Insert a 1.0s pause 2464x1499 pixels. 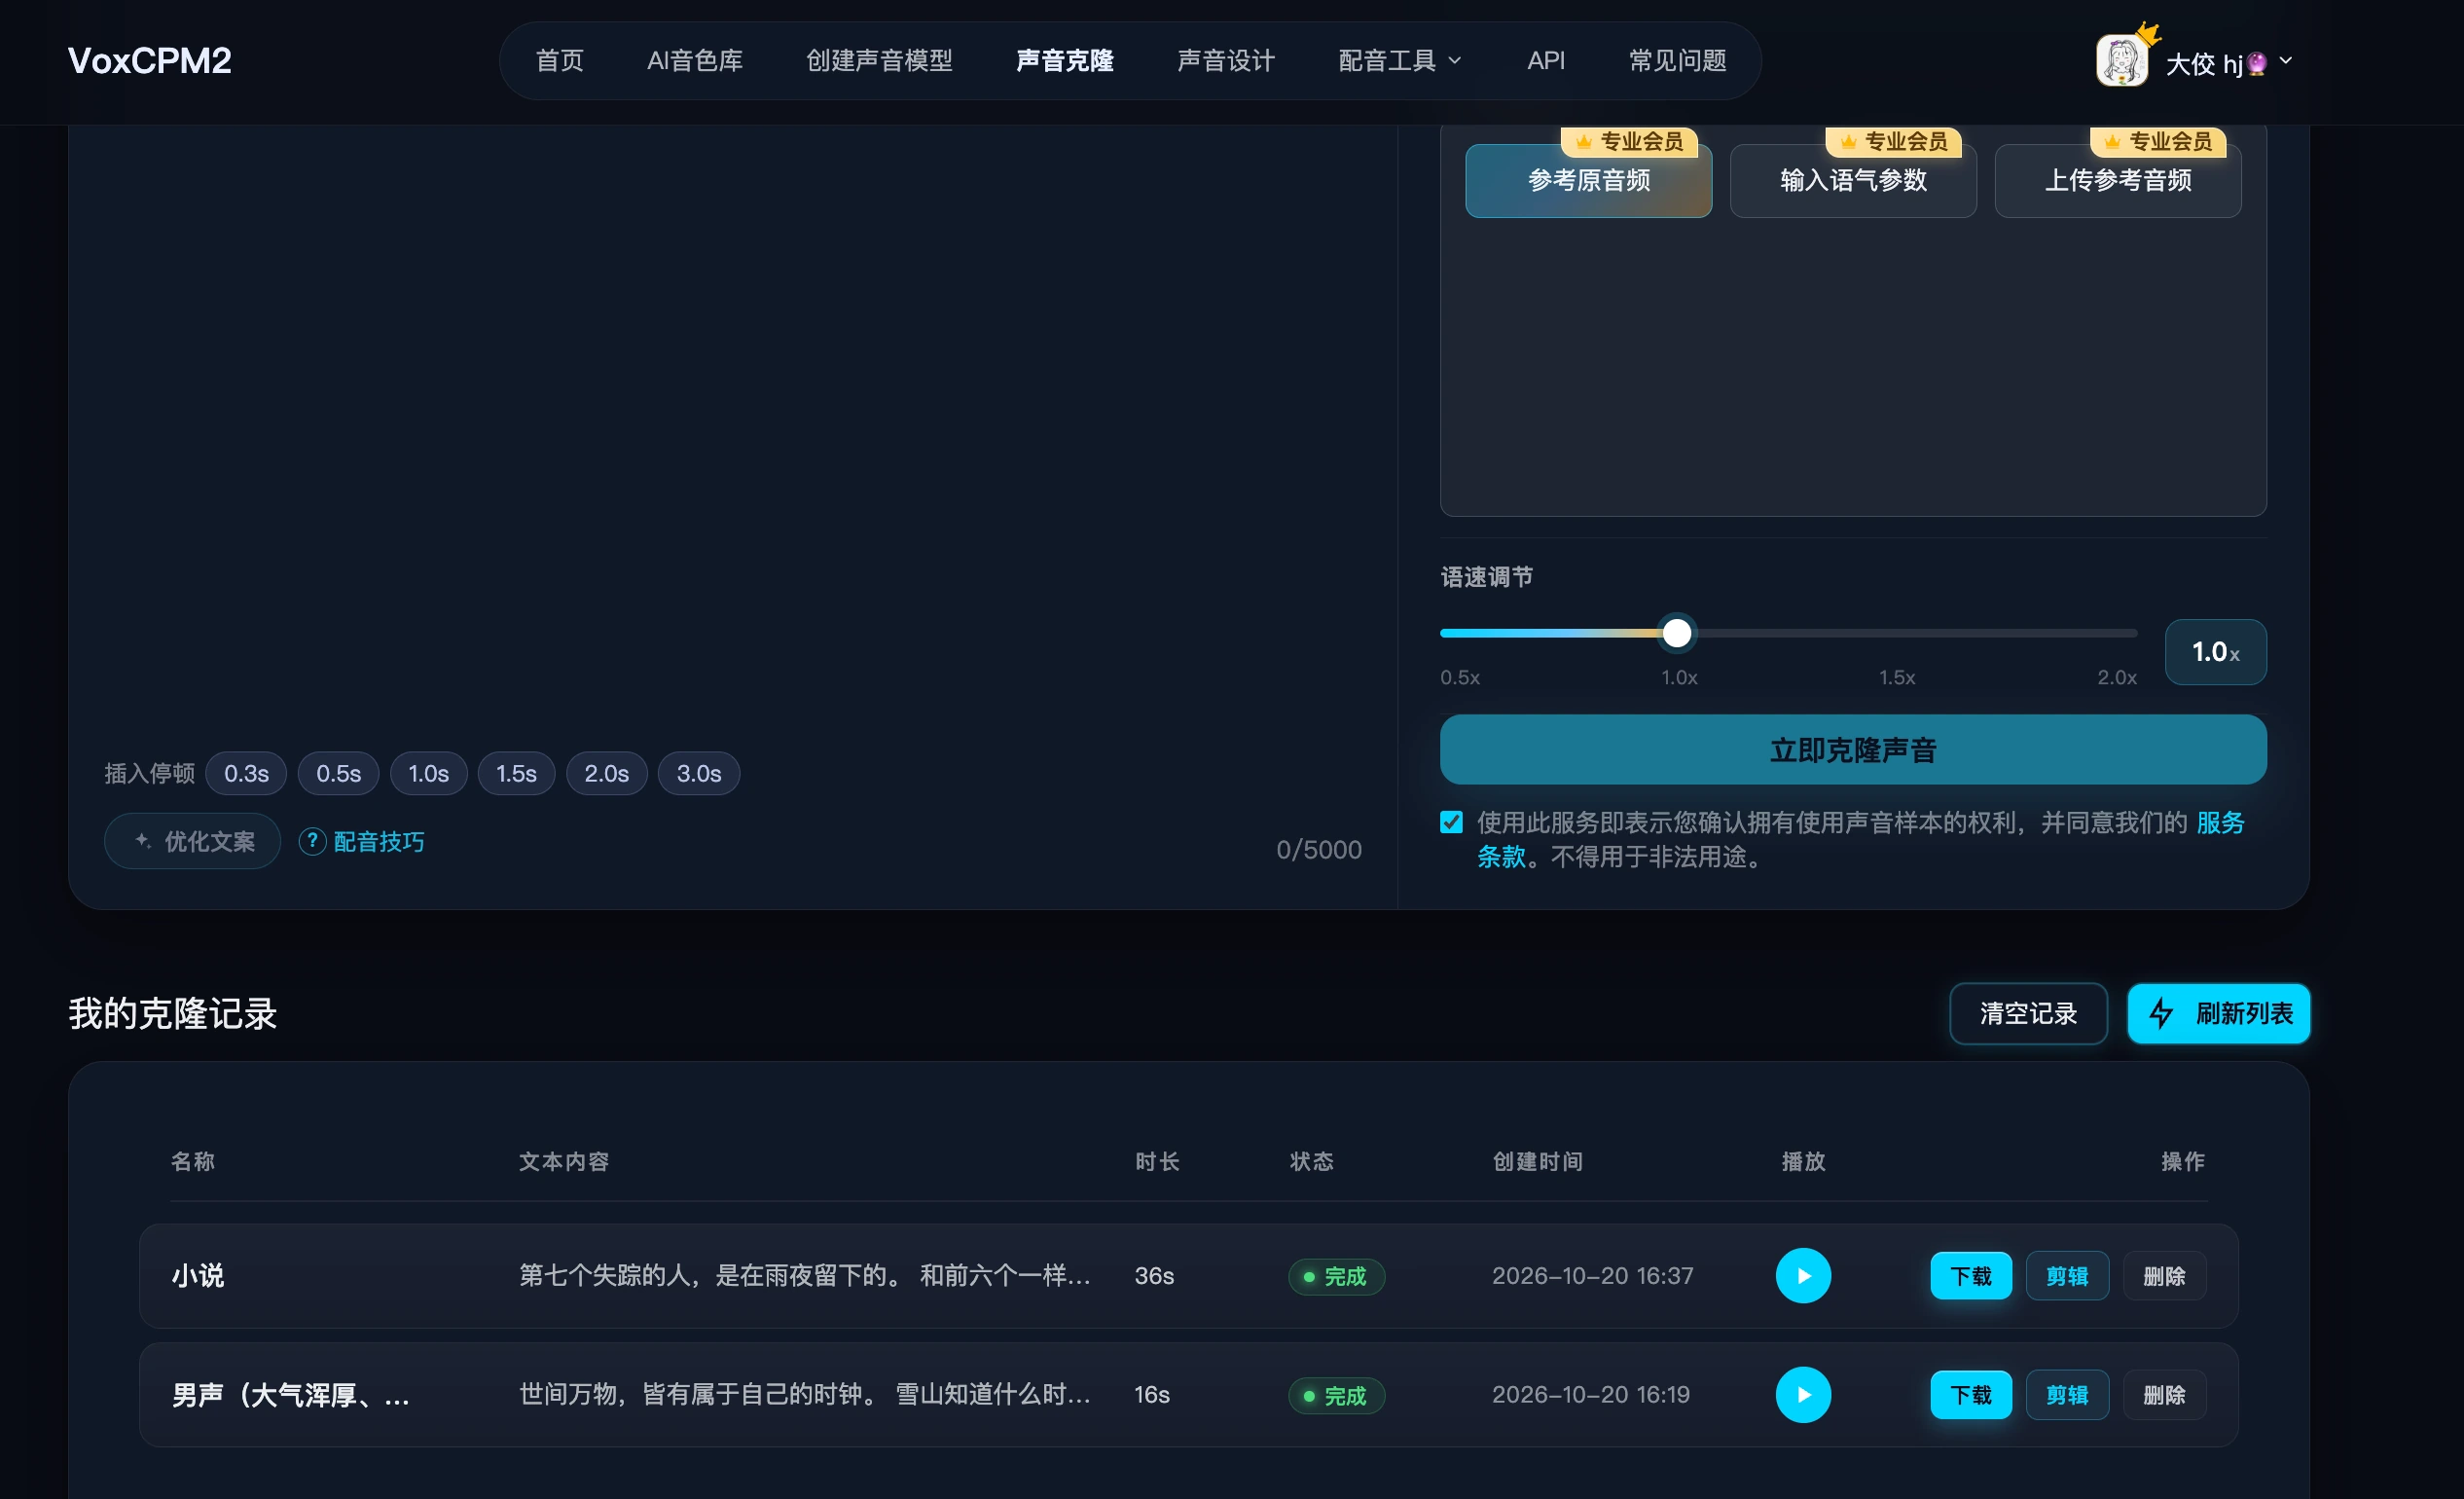(x=428, y=774)
